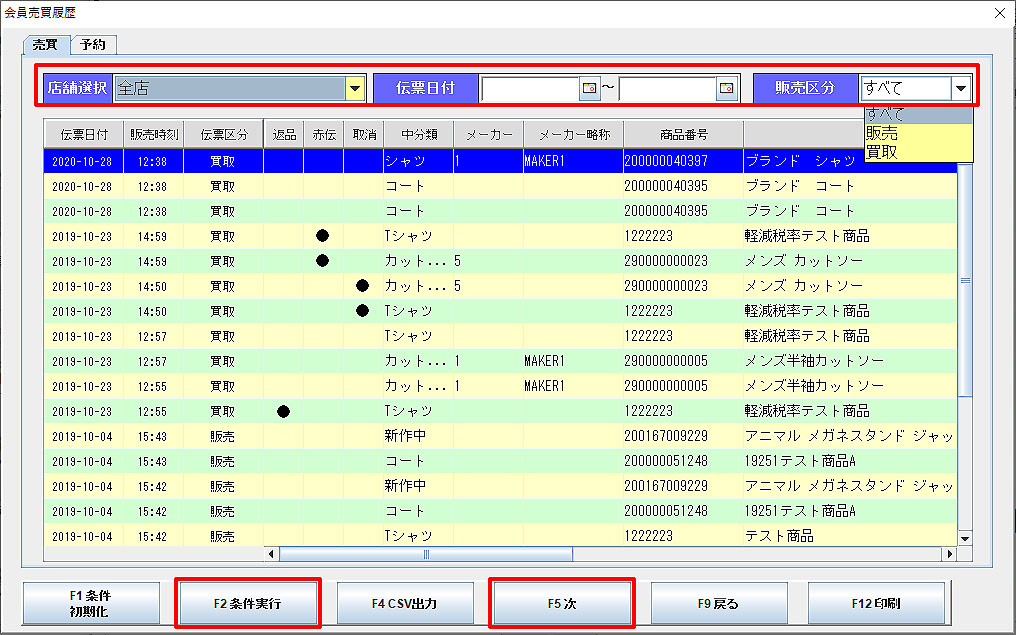Image resolution: width=1016 pixels, height=635 pixels.
Task: Expand the 販売区分 dropdown arrow
Action: click(961, 89)
